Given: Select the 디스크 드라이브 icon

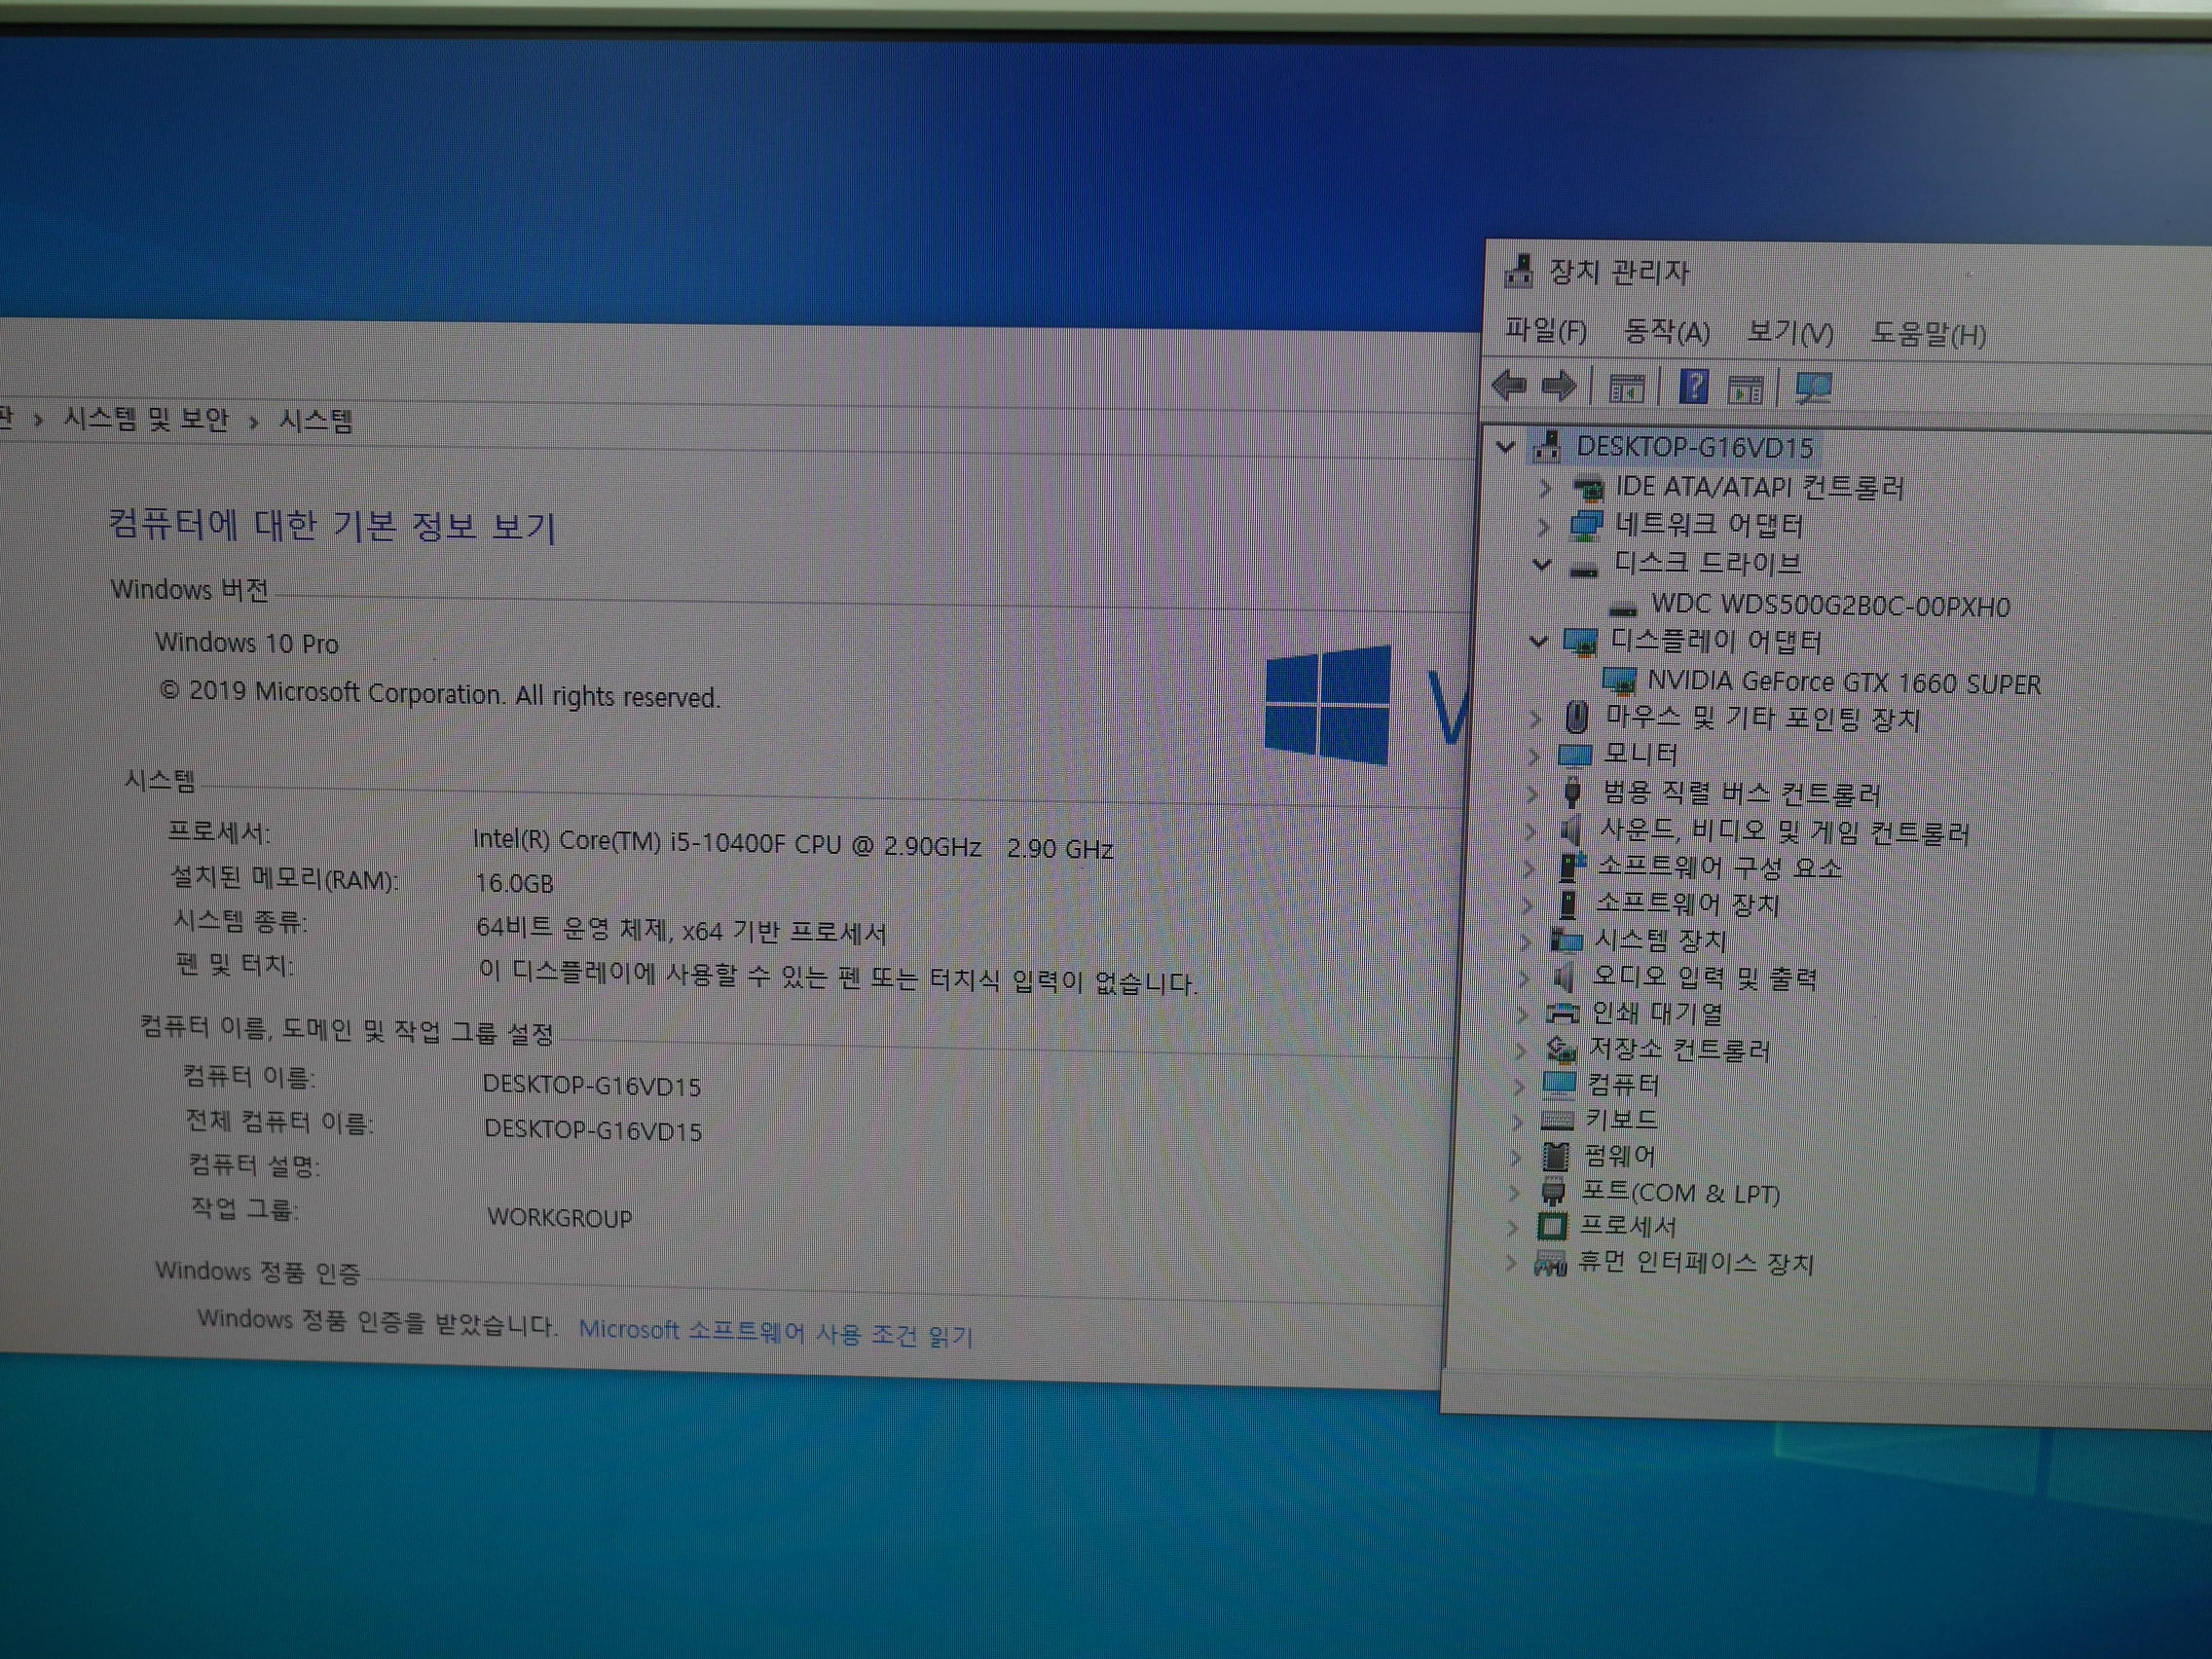Looking at the screenshot, I should tap(1583, 571).
